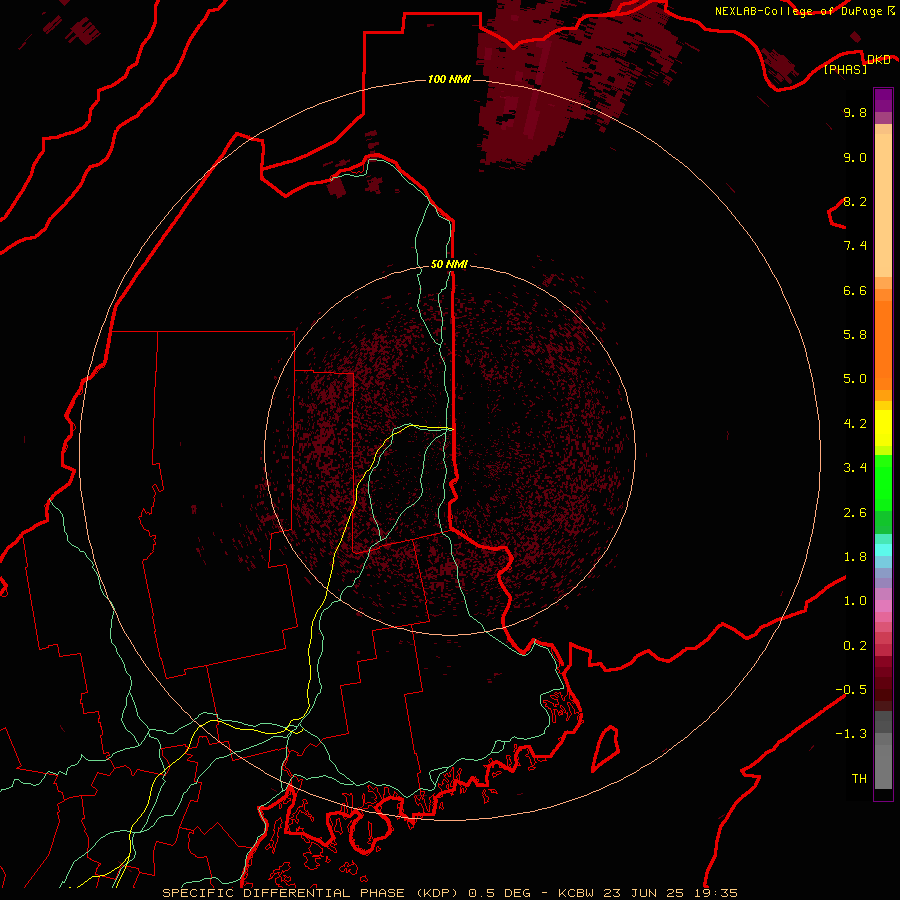Pick the pink color bar segment
900x900 pixels.
click(883, 606)
